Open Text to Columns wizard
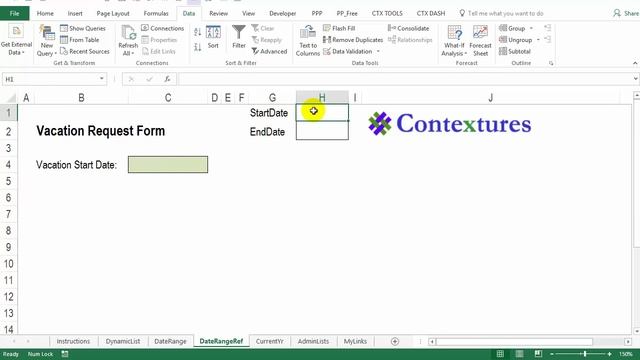 click(308, 40)
